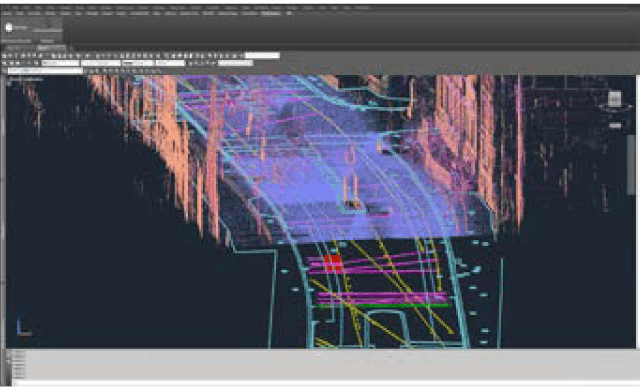Open the second white dropdown in the second toolbar row
The image size is (640, 390).
(101, 63)
